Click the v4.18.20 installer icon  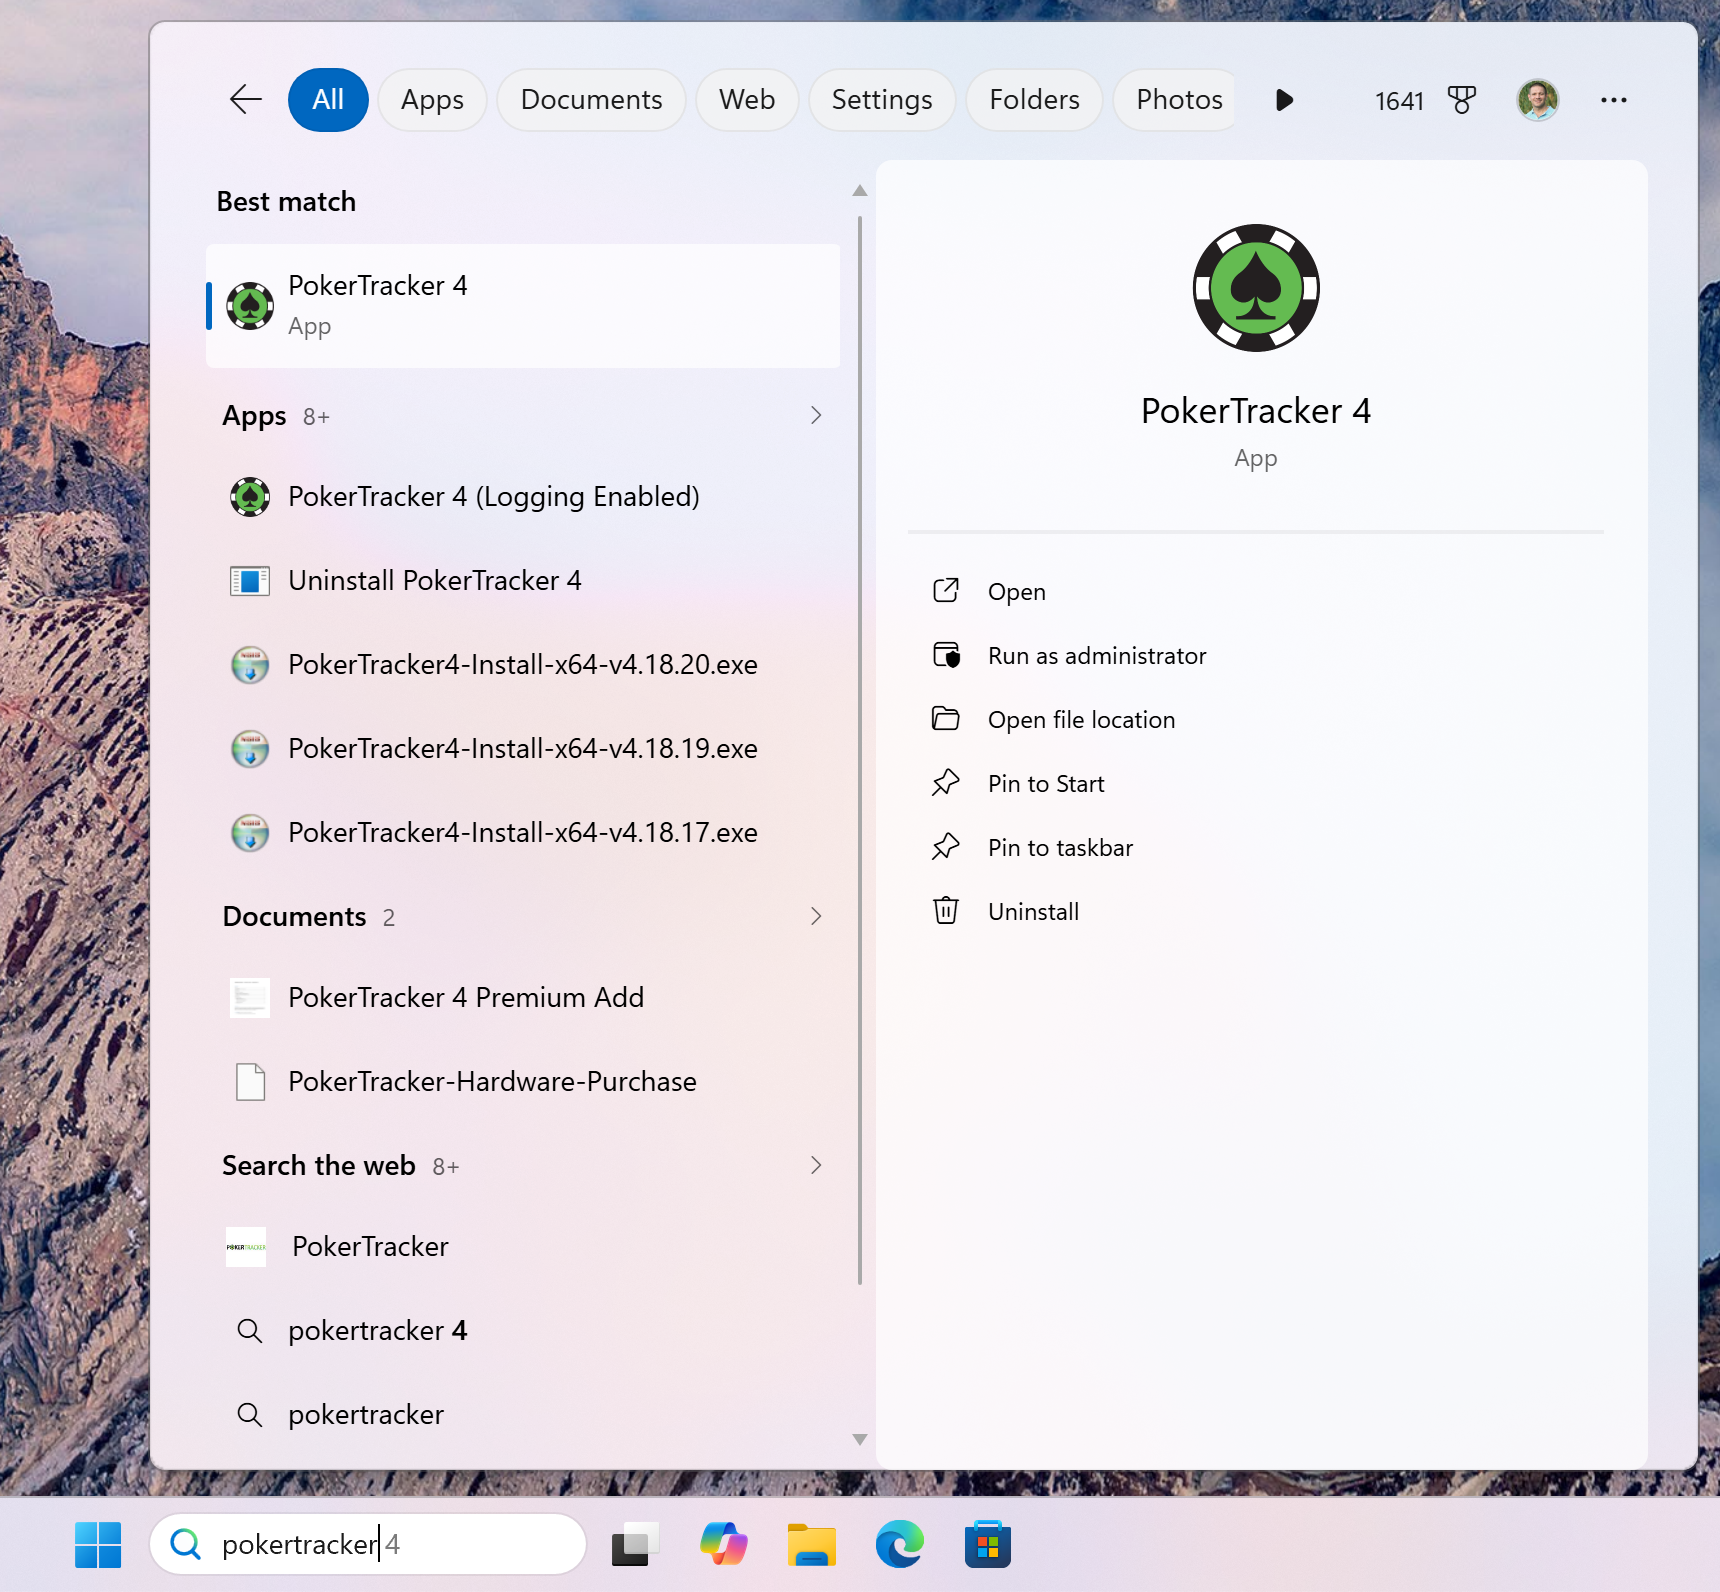[250, 665]
